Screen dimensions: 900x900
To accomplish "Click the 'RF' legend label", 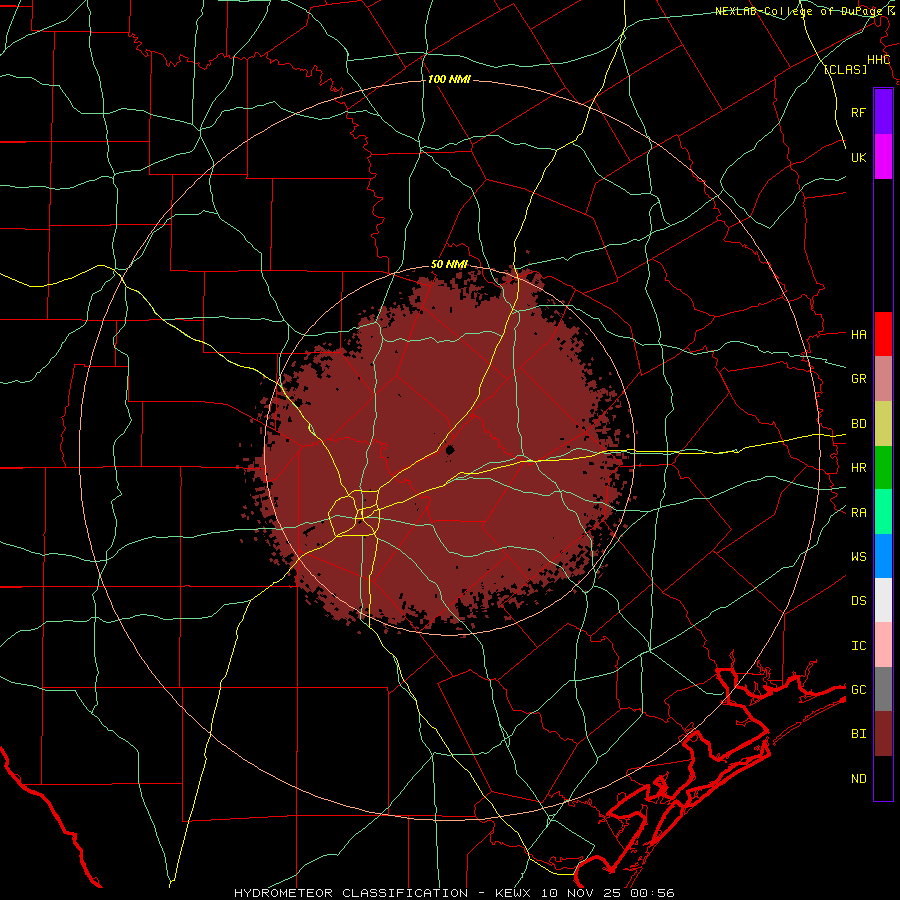I will tap(858, 112).
